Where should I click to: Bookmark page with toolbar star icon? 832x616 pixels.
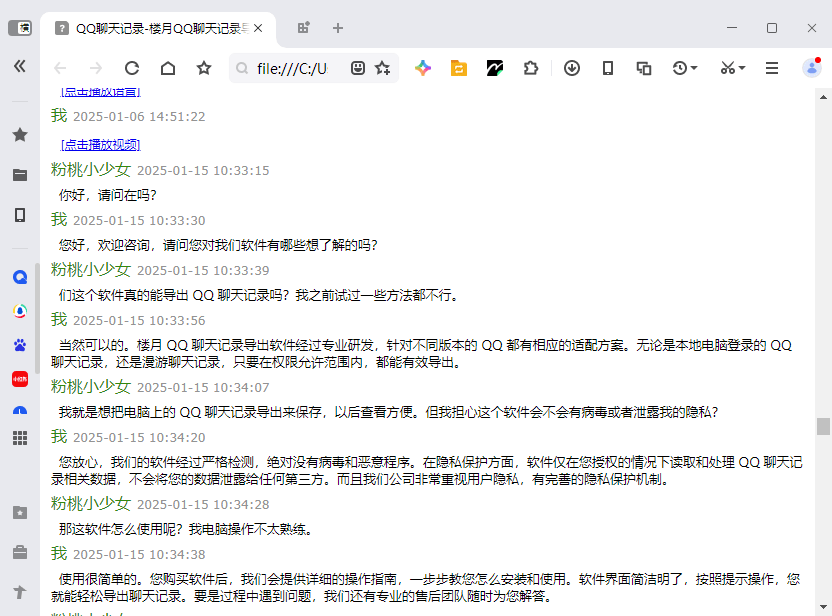[204, 68]
